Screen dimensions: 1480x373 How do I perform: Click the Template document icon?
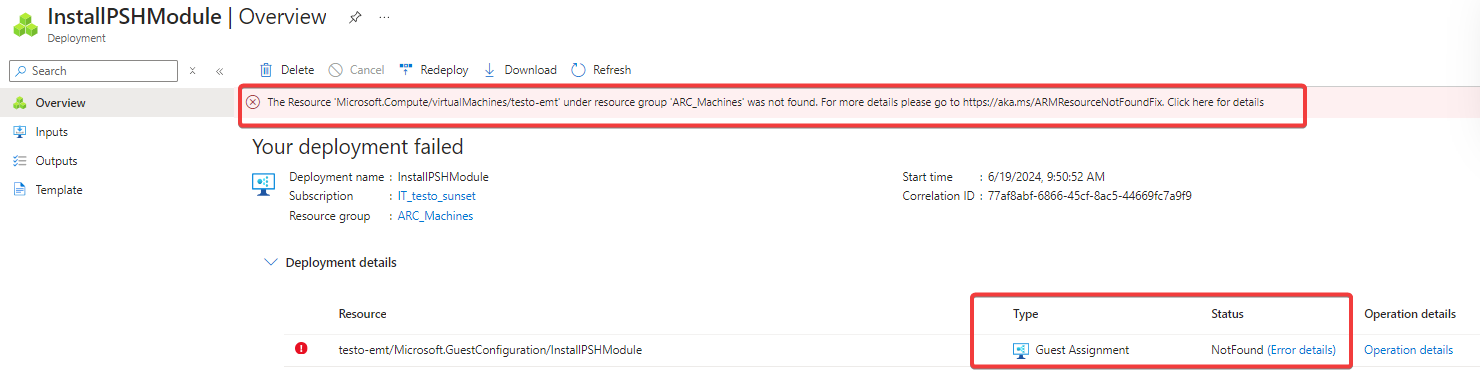coord(19,190)
